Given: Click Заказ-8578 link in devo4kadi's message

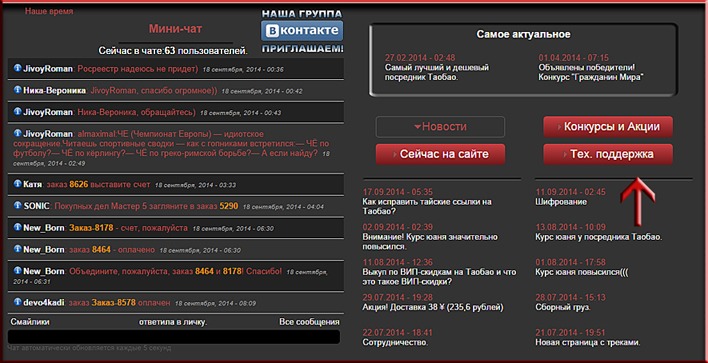Looking at the screenshot, I should tap(114, 302).
